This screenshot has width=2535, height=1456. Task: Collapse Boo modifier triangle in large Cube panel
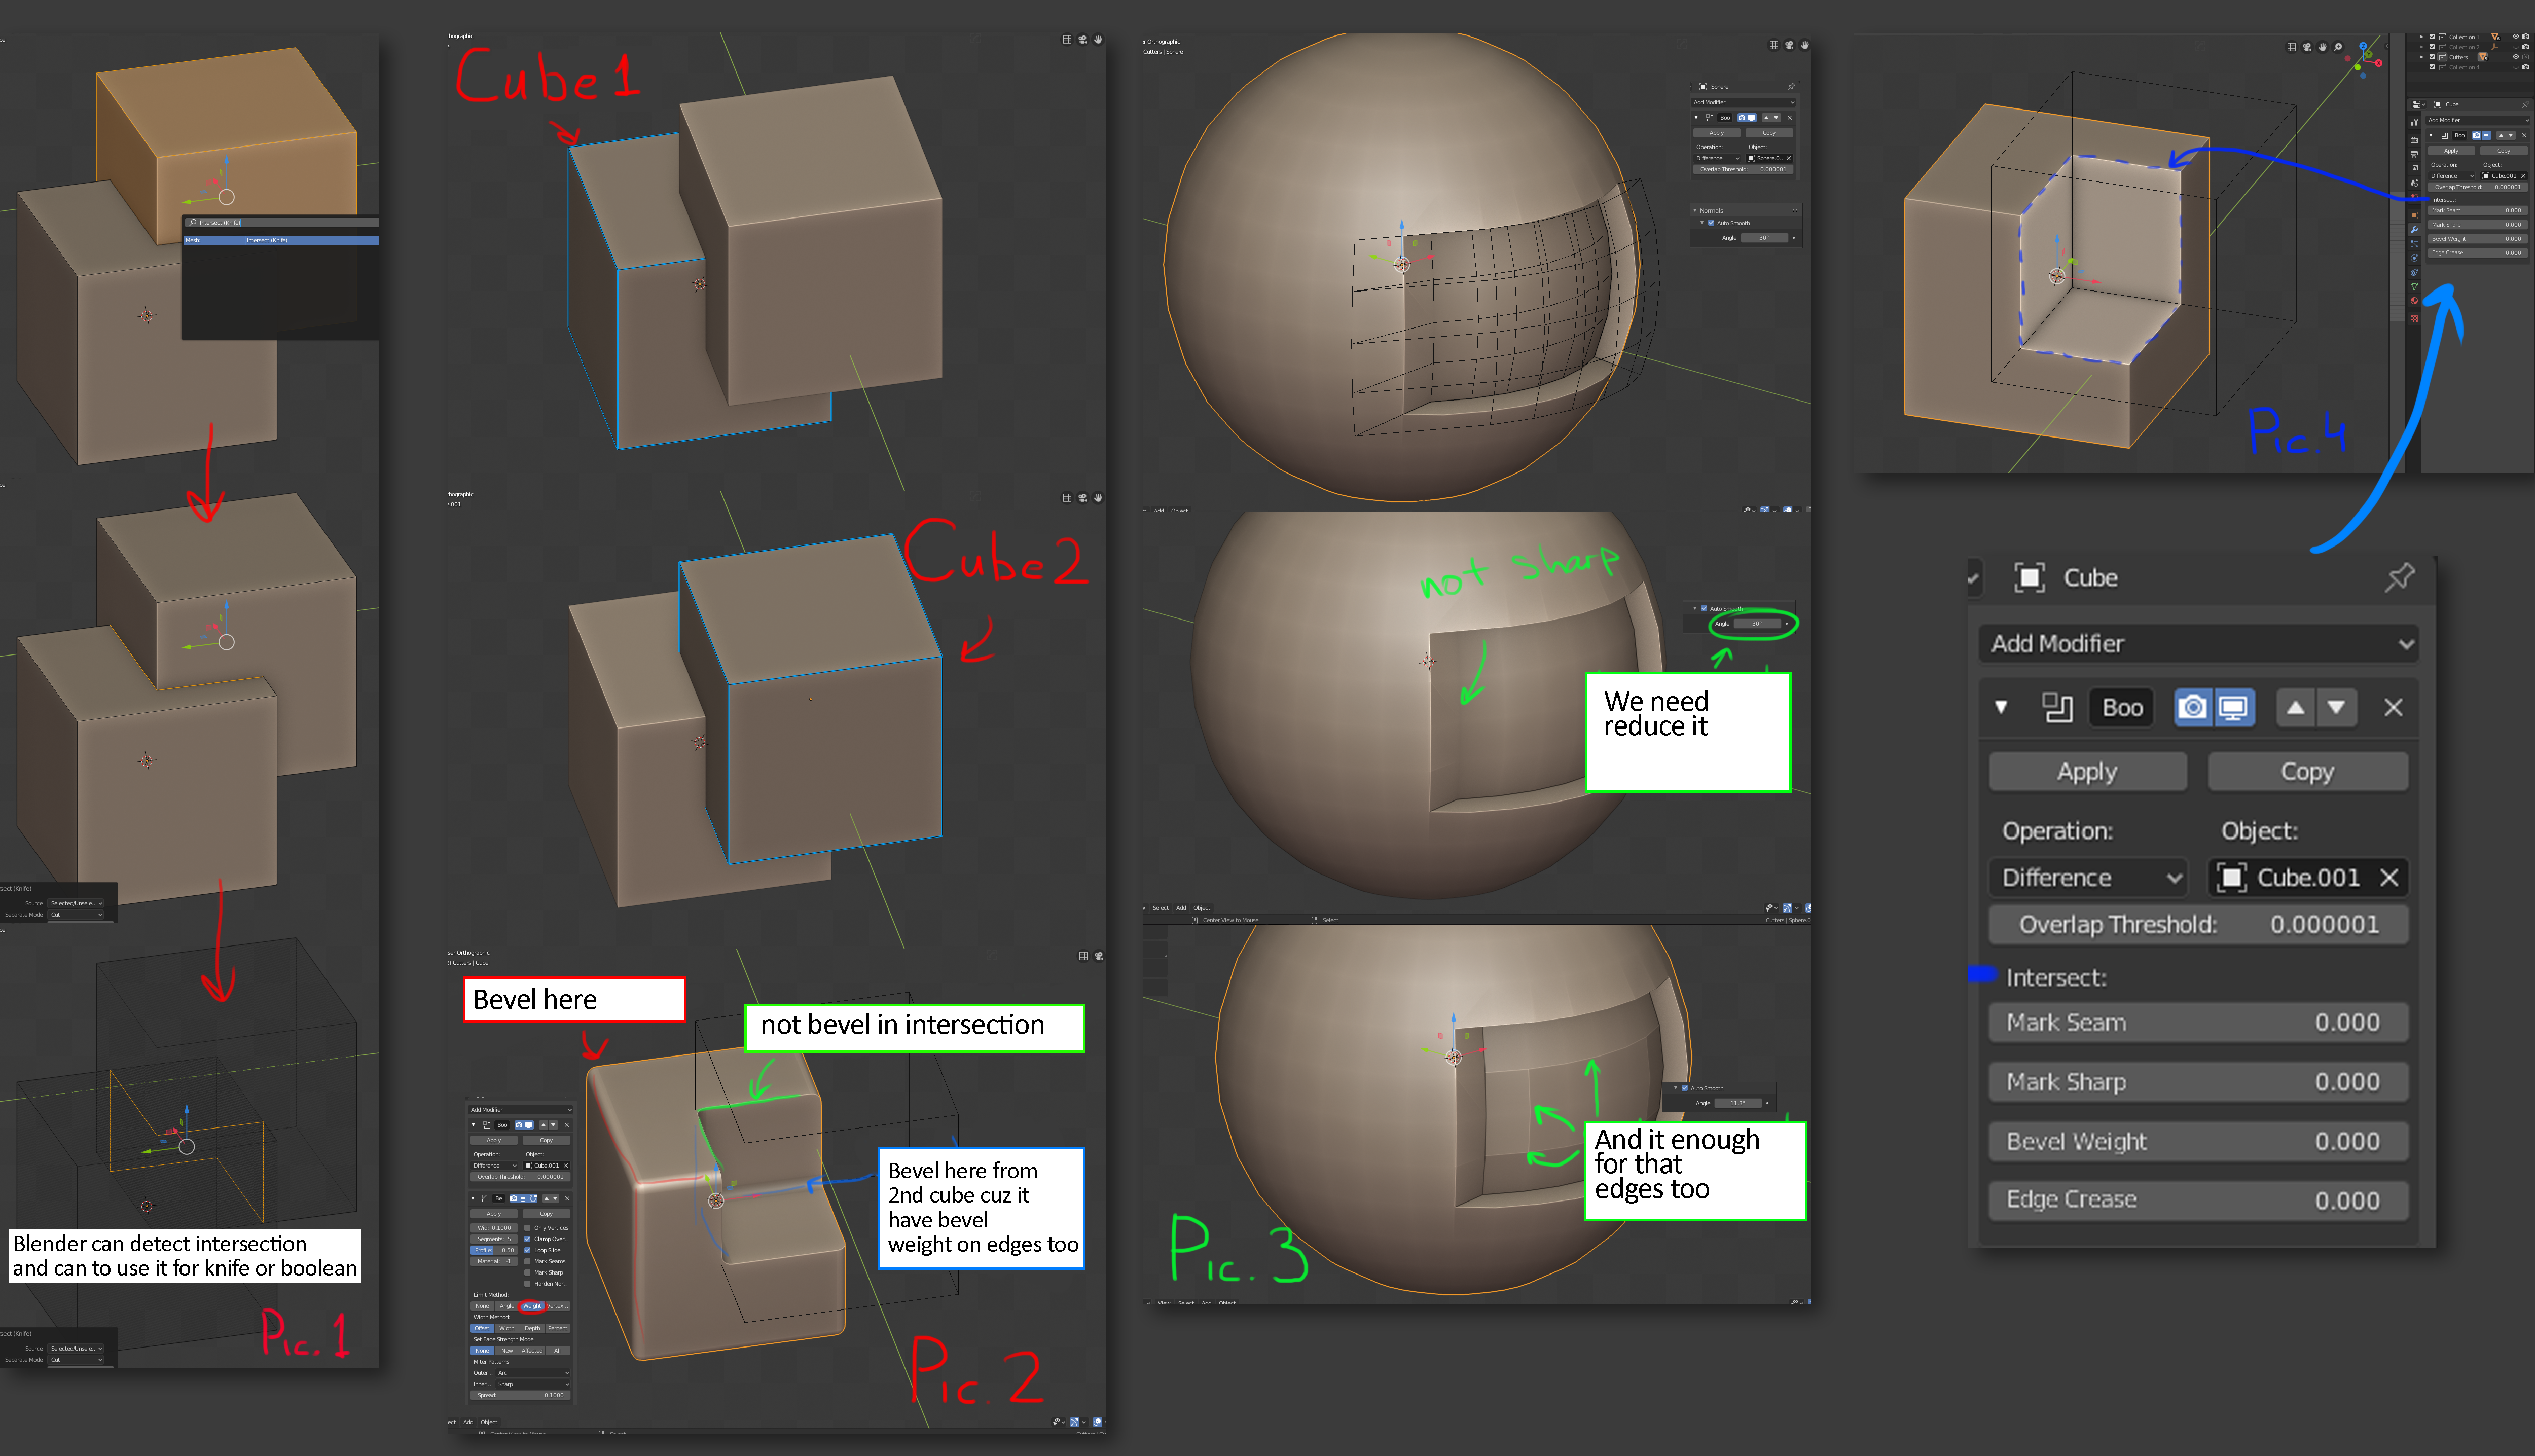tap(2001, 707)
